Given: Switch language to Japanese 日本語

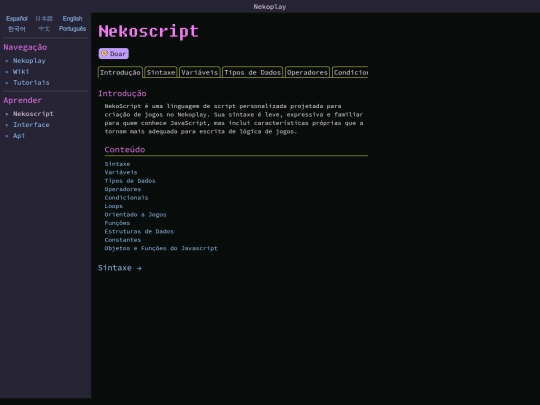Looking at the screenshot, I should (x=44, y=19).
